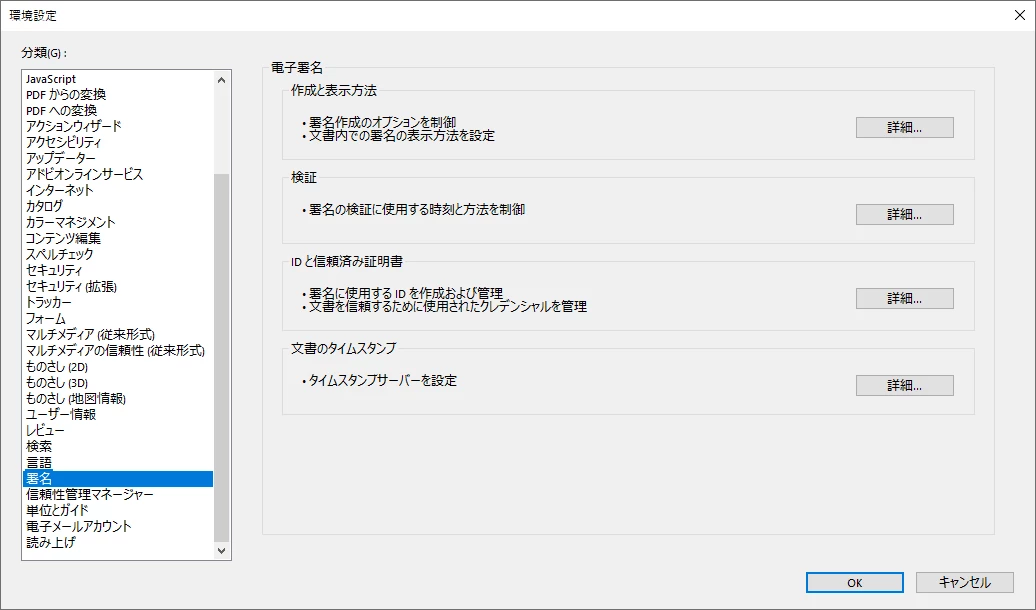Choose 検索 in the category list

(x=118, y=446)
